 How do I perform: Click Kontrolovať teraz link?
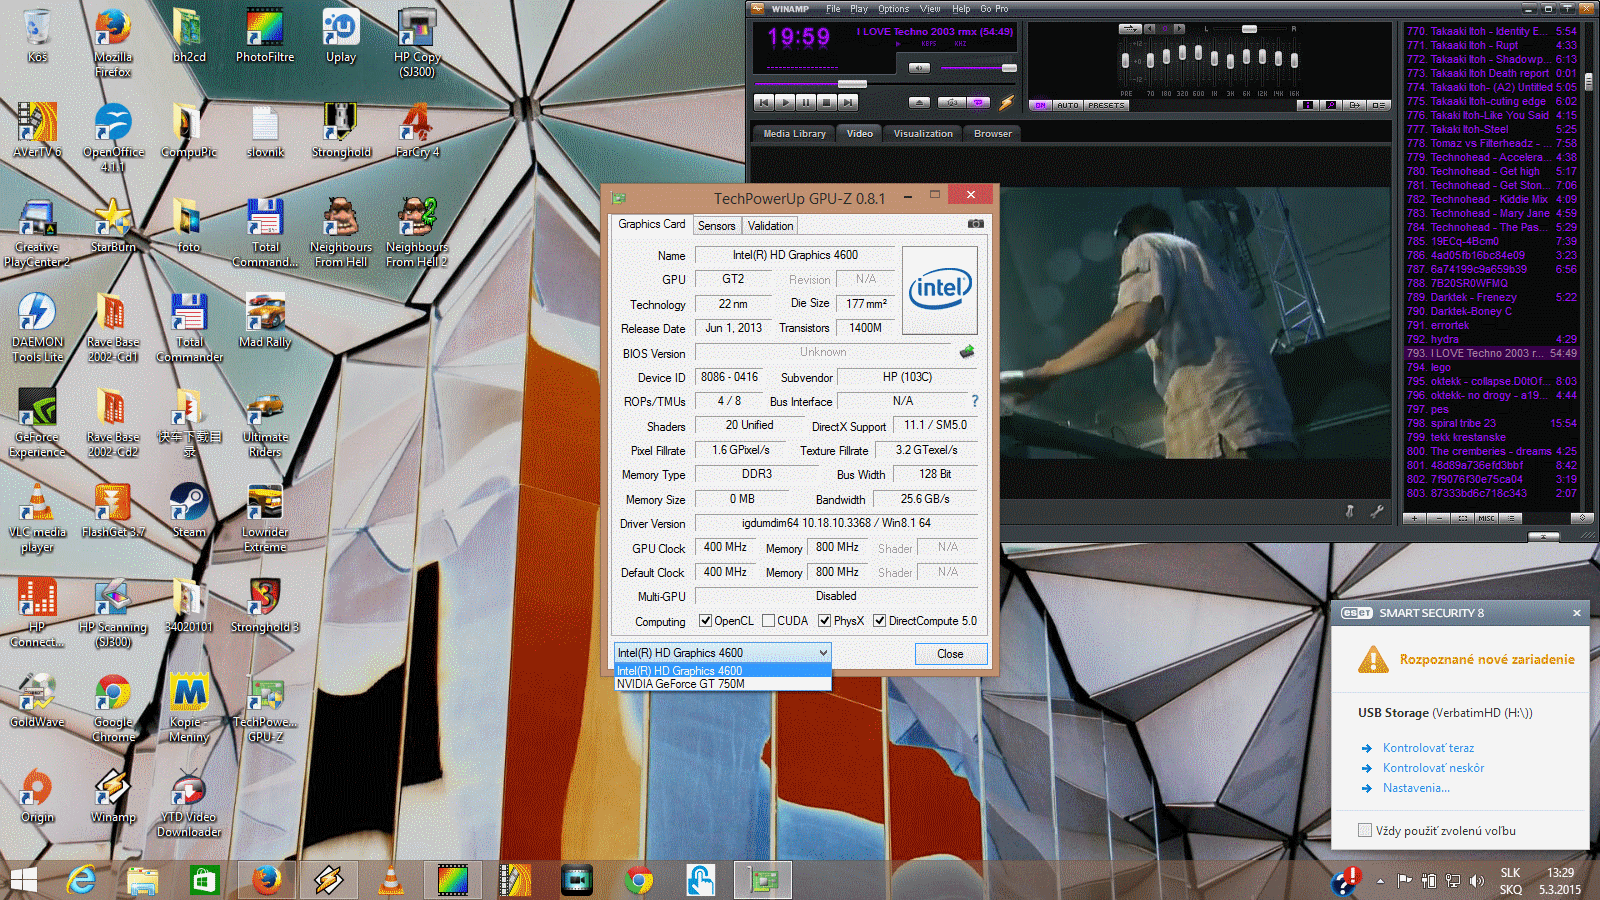[1428, 748]
